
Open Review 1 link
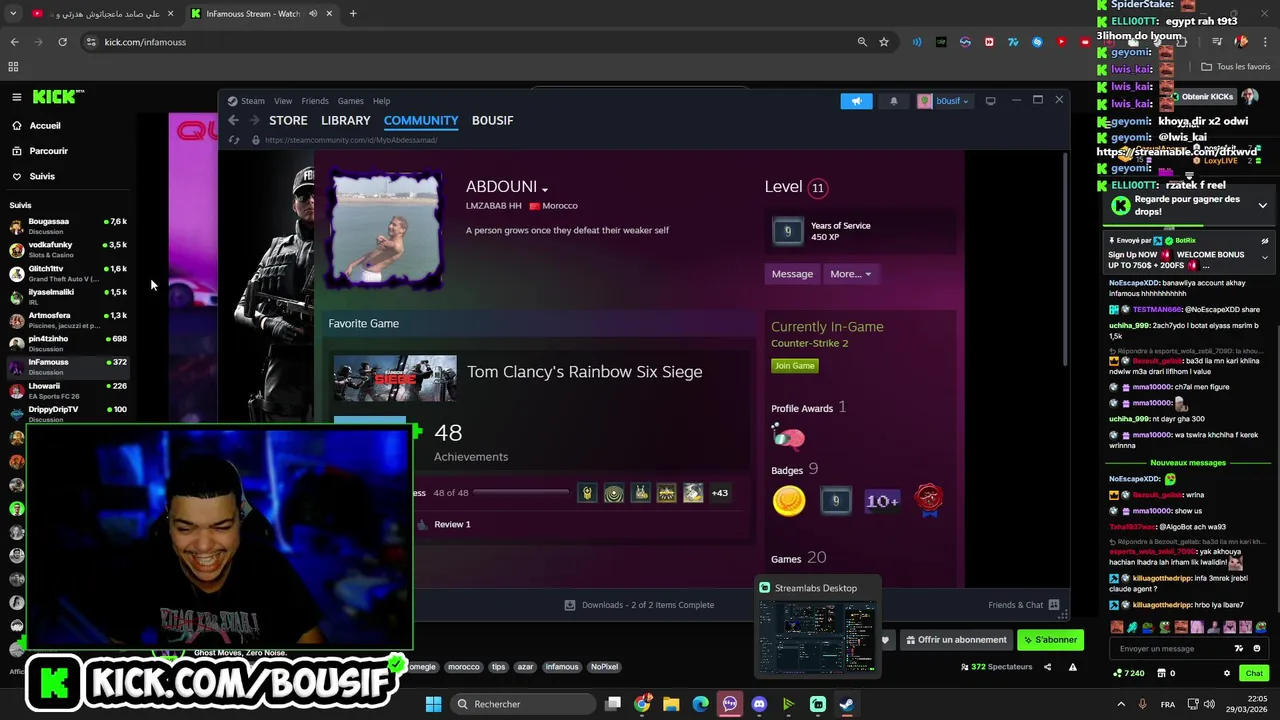point(452,524)
